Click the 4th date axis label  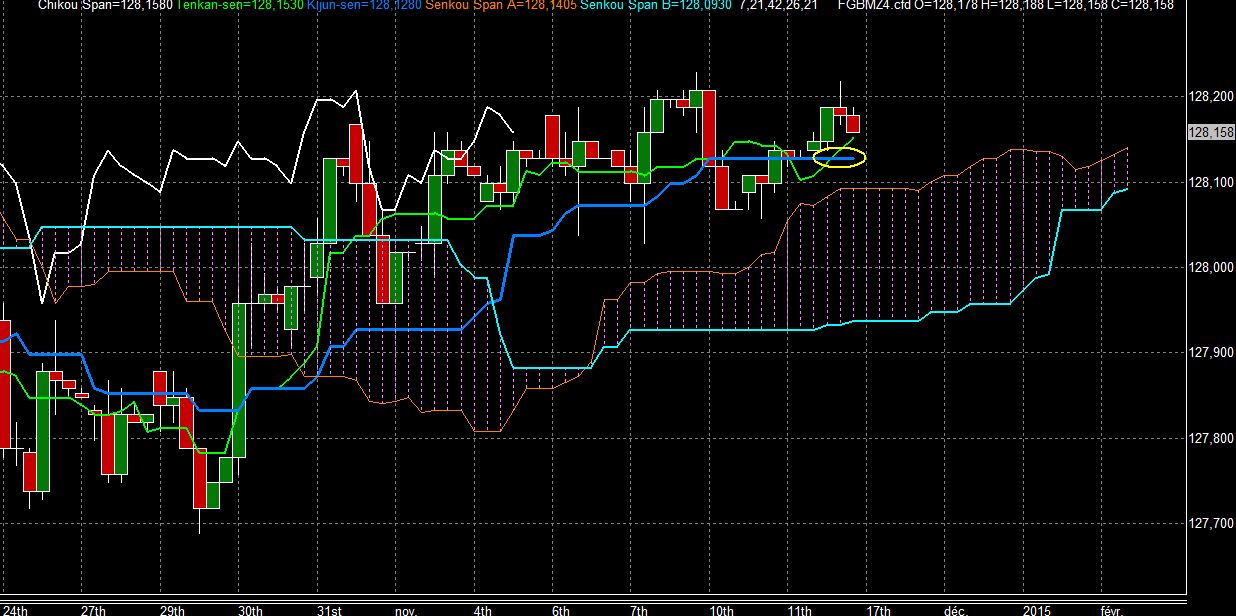pos(483,610)
